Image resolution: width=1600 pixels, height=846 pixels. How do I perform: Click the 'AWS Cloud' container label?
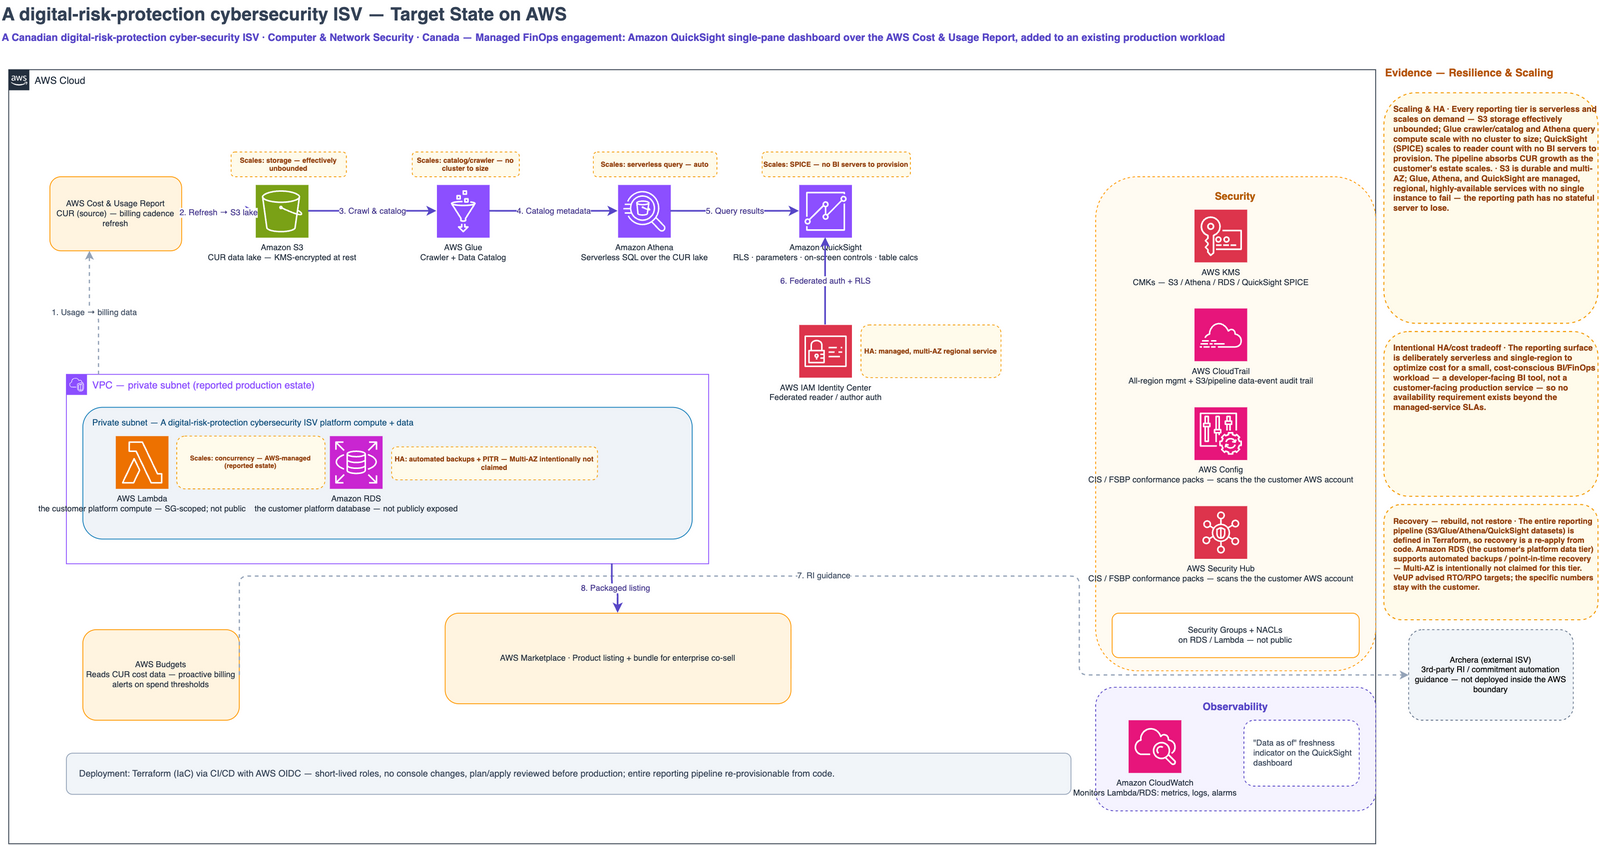pyautogui.click(x=60, y=80)
